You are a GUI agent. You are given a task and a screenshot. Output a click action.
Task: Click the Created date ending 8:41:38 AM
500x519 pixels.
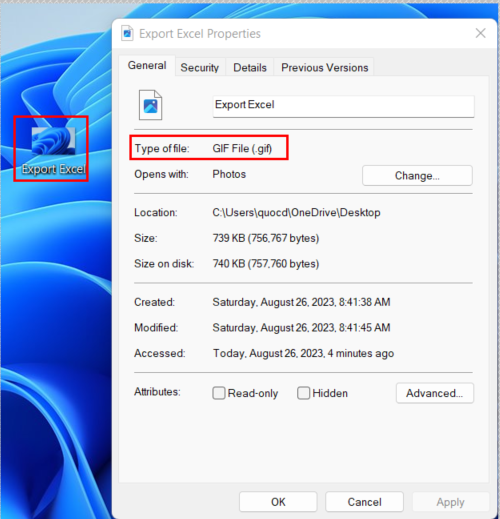(301, 302)
